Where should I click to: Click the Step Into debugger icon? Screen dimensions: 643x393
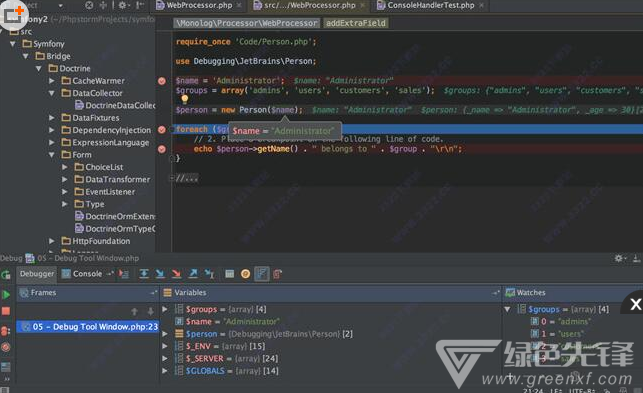point(160,274)
